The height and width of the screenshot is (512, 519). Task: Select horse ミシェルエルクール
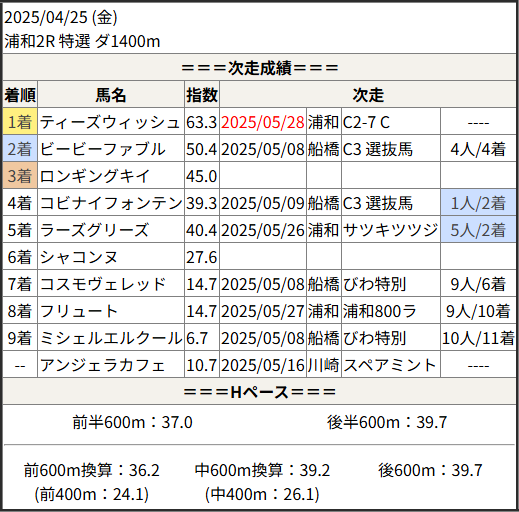click(x=111, y=338)
